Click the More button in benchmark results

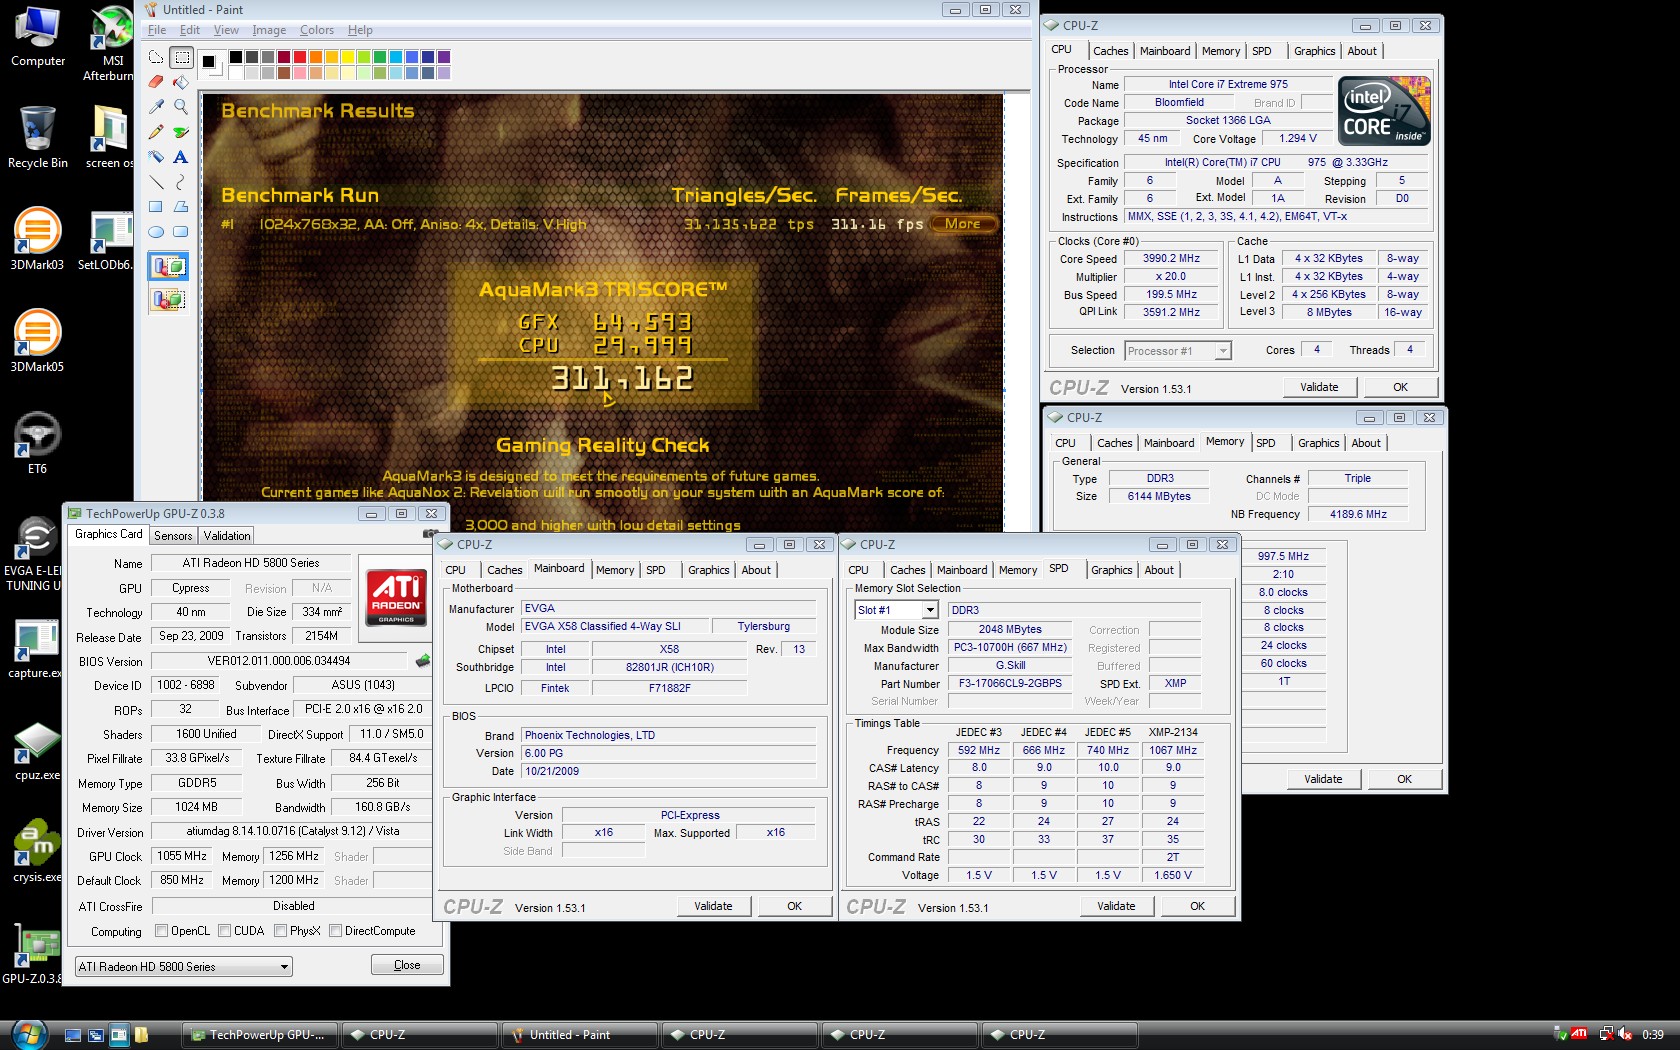click(x=962, y=224)
